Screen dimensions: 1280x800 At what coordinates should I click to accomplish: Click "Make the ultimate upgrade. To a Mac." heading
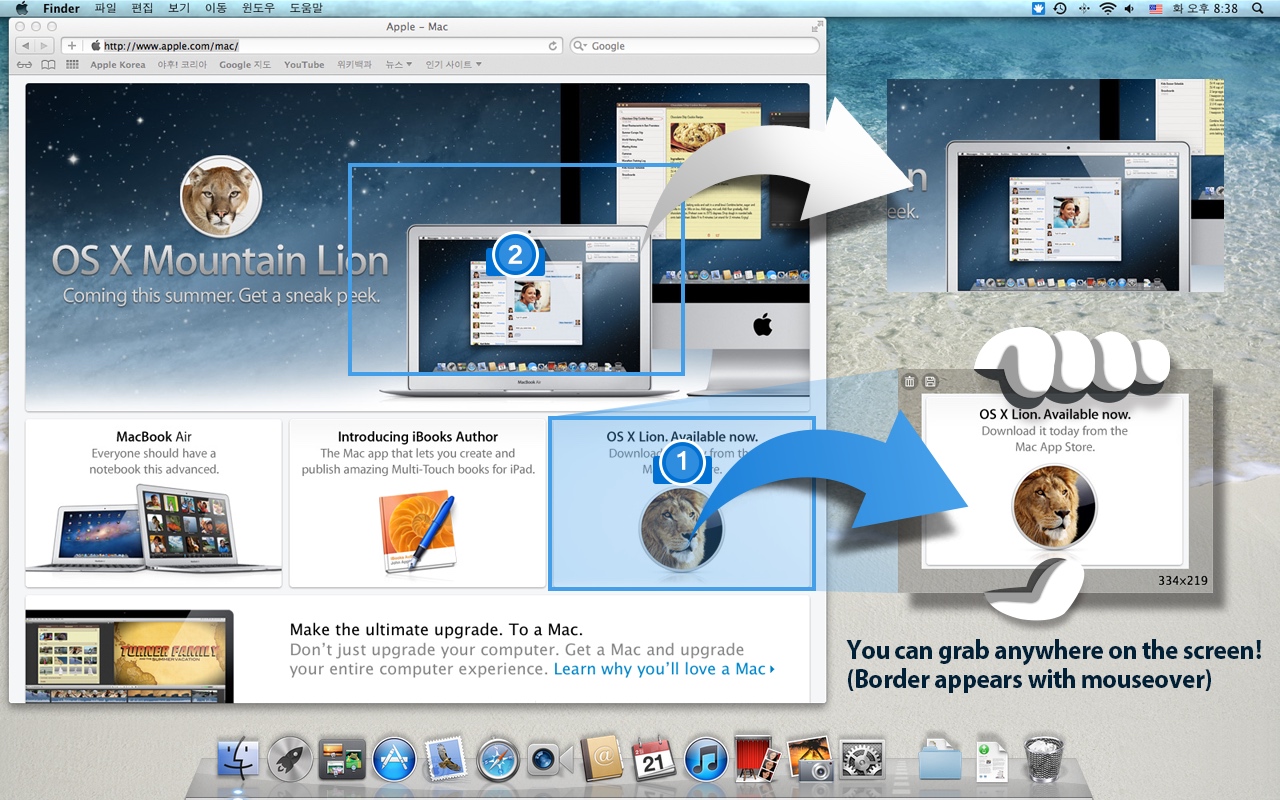[x=436, y=629]
